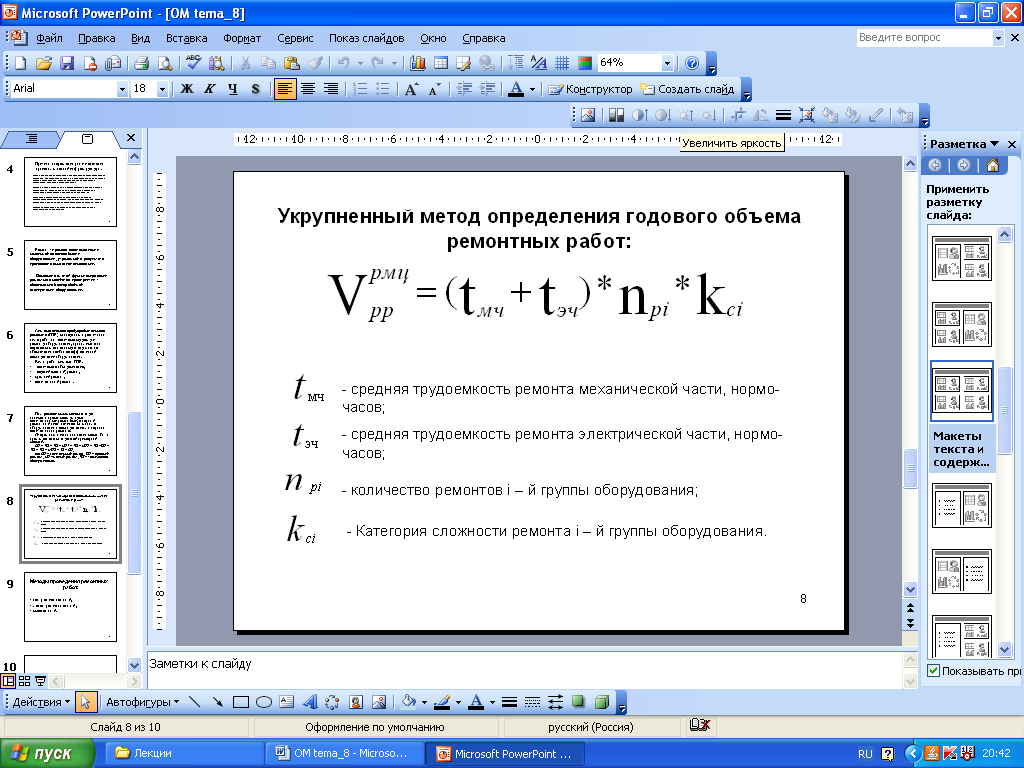Image resolution: width=1024 pixels, height=768 pixels.
Task: Open line style in Picture toolbar
Action: 784,116
